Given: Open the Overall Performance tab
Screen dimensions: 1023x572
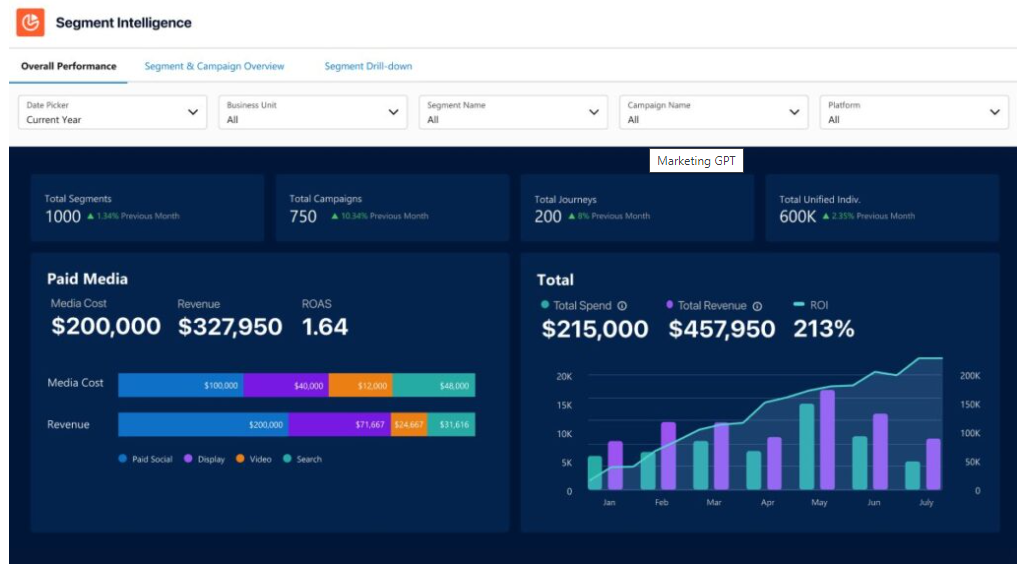Looking at the screenshot, I should click(x=69, y=66).
